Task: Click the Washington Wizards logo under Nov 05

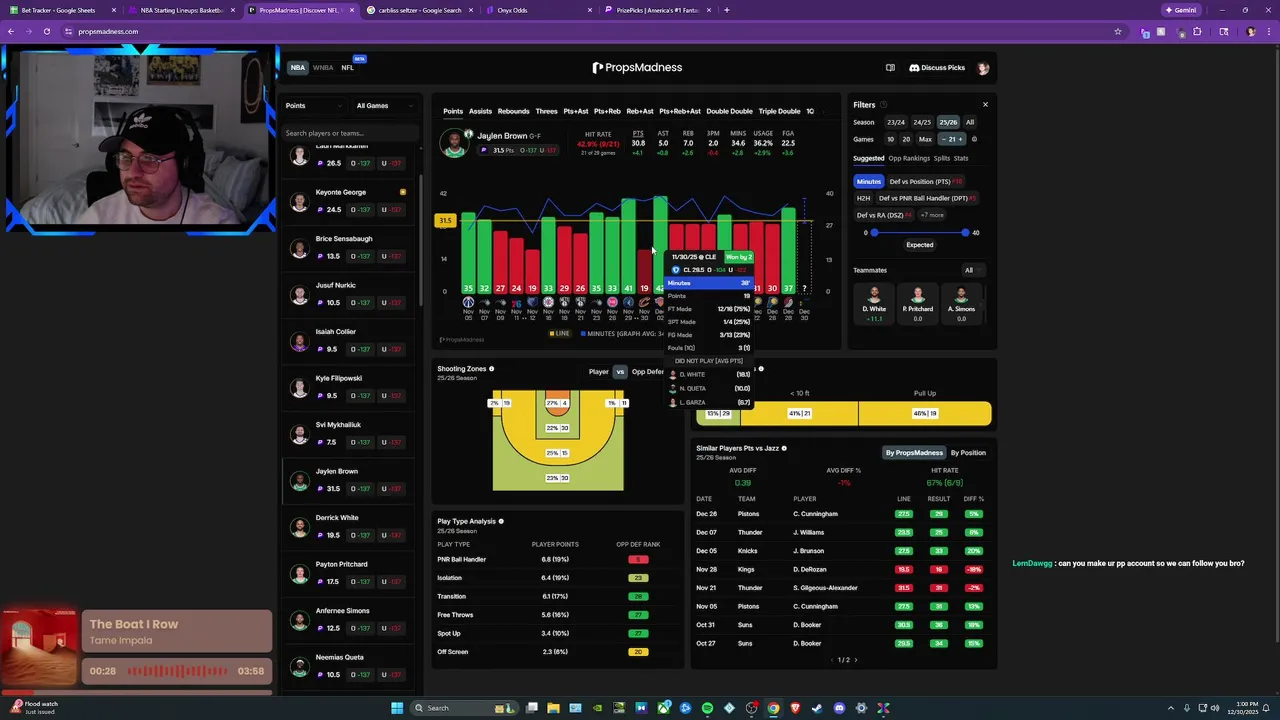Action: coord(468,302)
